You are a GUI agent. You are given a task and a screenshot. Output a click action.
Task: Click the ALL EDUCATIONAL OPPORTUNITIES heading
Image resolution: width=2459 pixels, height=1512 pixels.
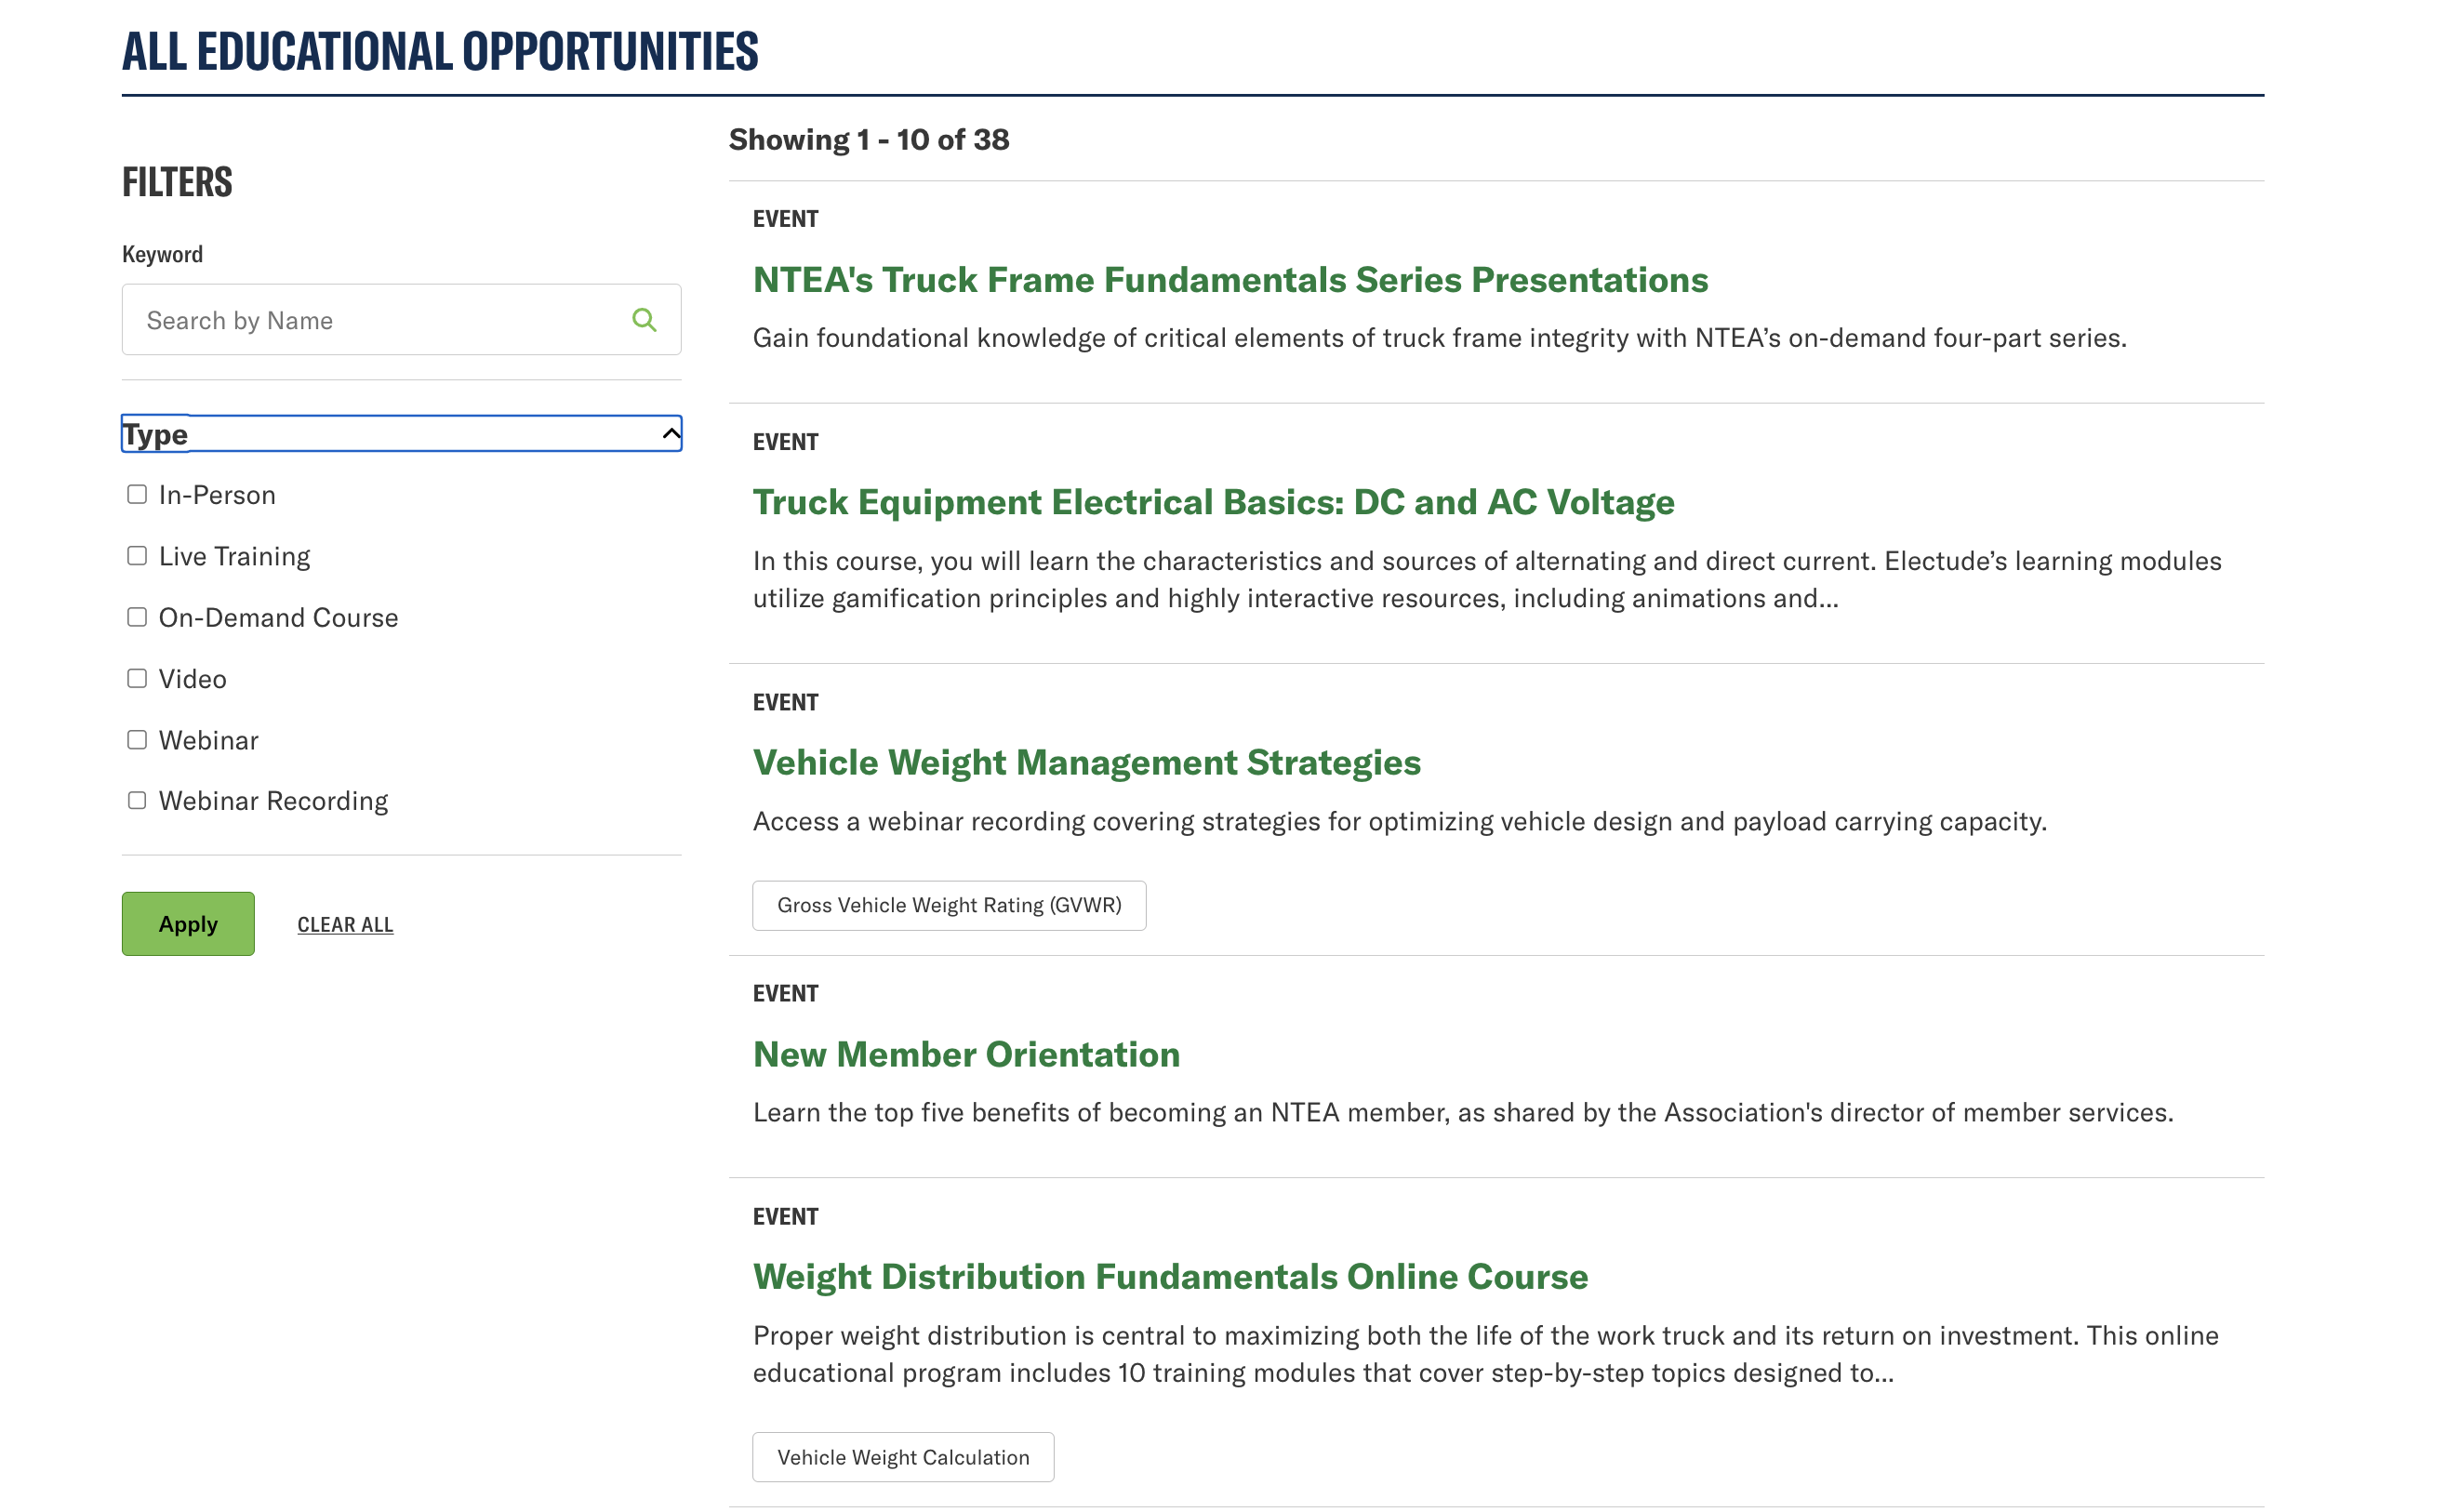pyautogui.click(x=440, y=51)
